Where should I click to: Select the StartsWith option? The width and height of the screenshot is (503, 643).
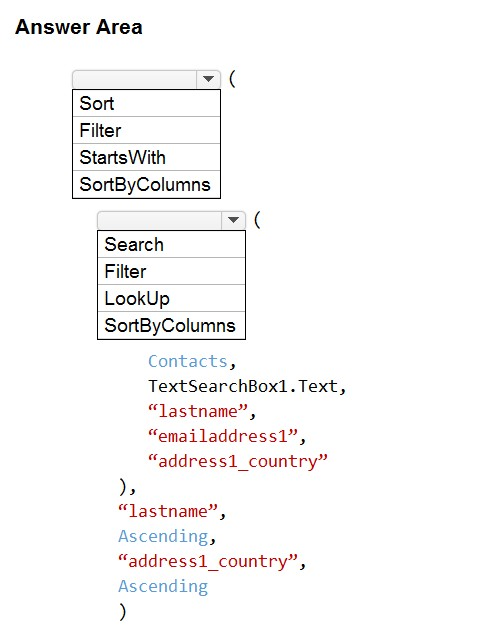coord(146,157)
